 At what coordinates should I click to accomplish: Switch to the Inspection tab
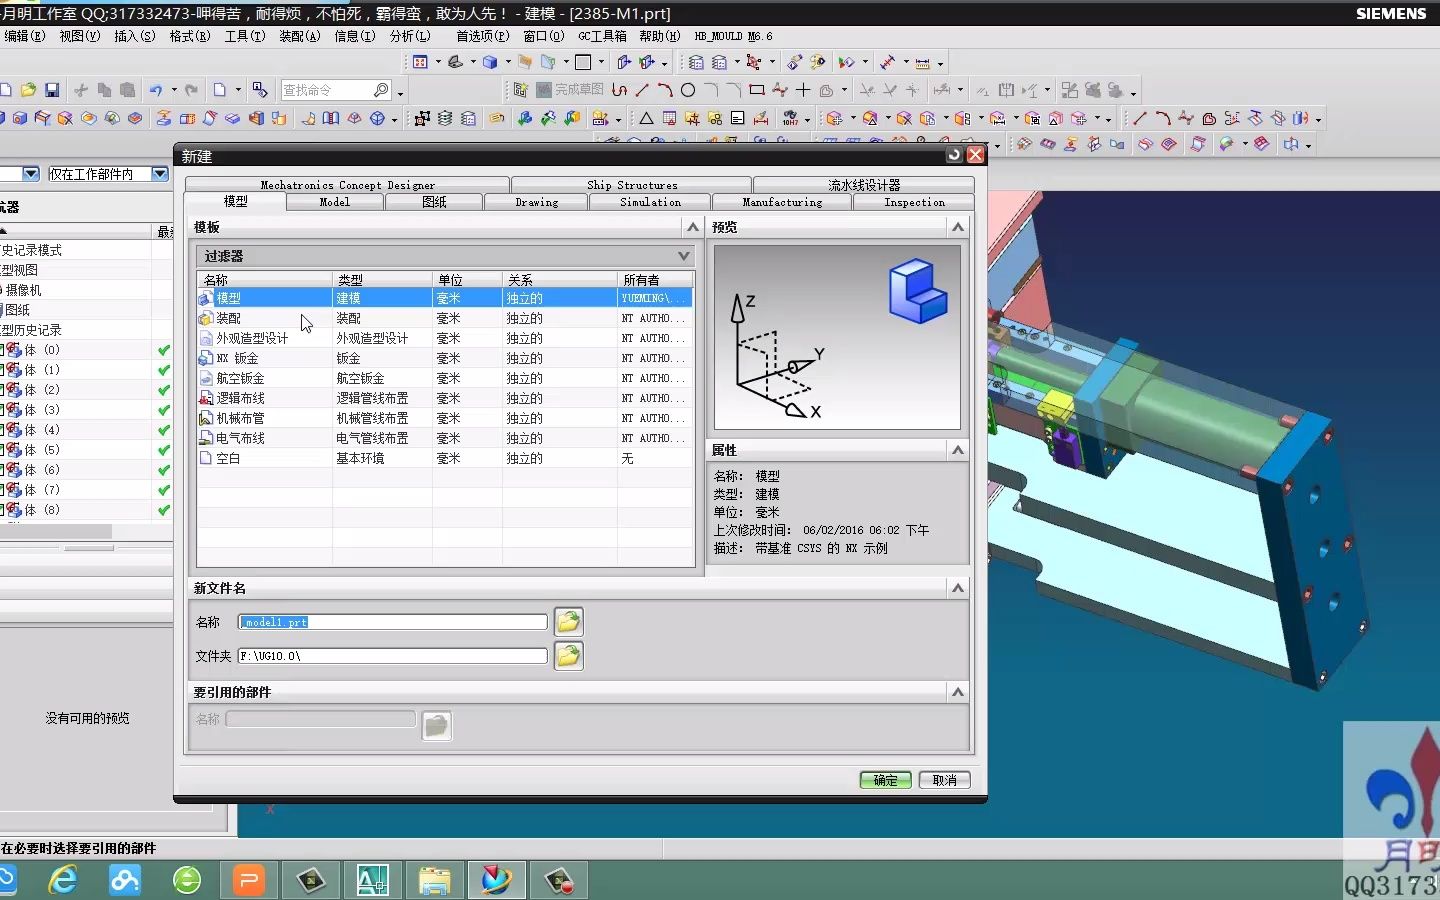coord(914,202)
